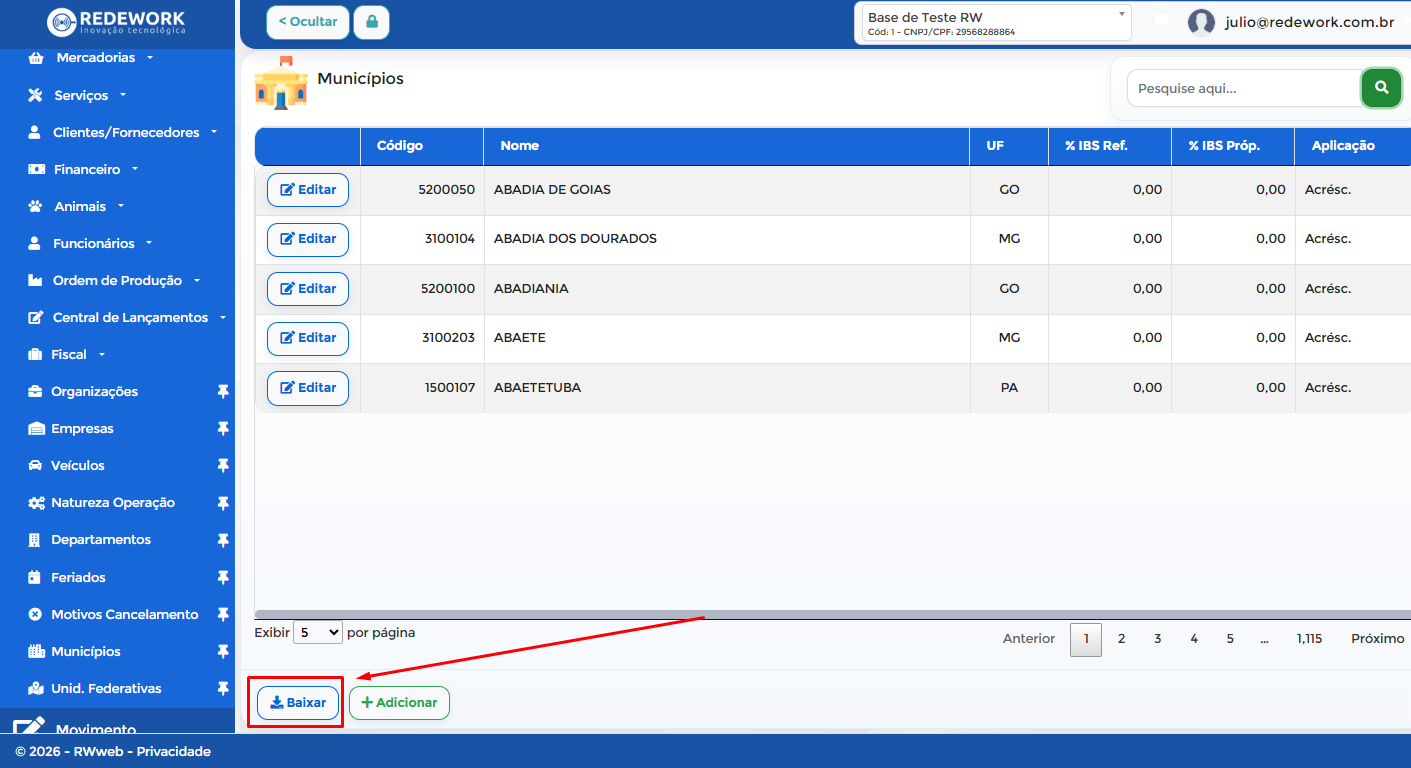Toggle the pin next to Empresas

click(223, 428)
